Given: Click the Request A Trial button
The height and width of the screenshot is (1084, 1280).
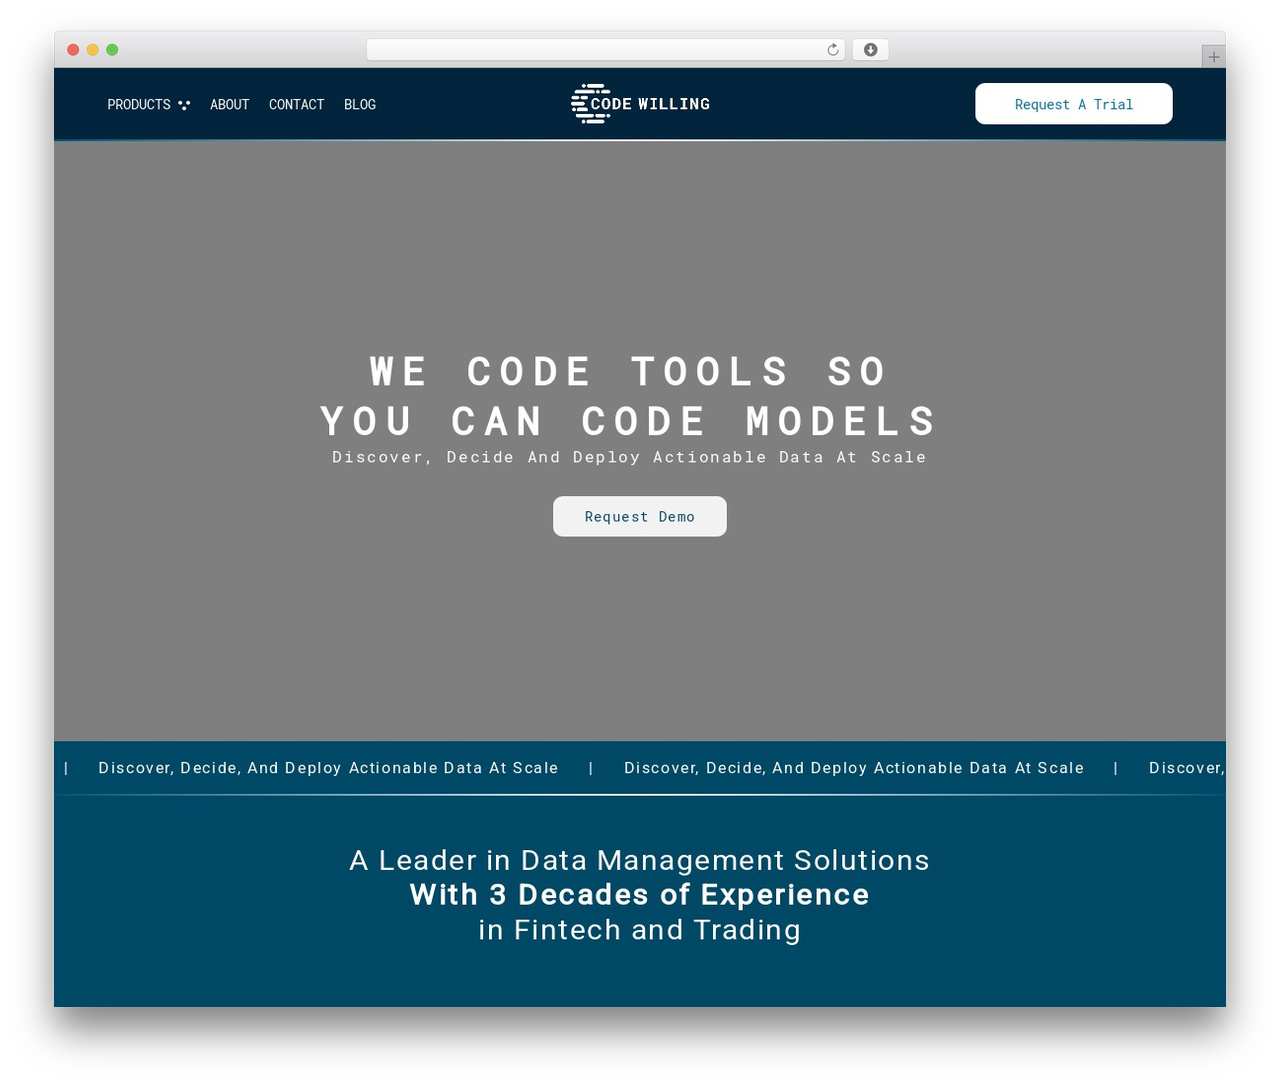Looking at the screenshot, I should click(x=1074, y=104).
